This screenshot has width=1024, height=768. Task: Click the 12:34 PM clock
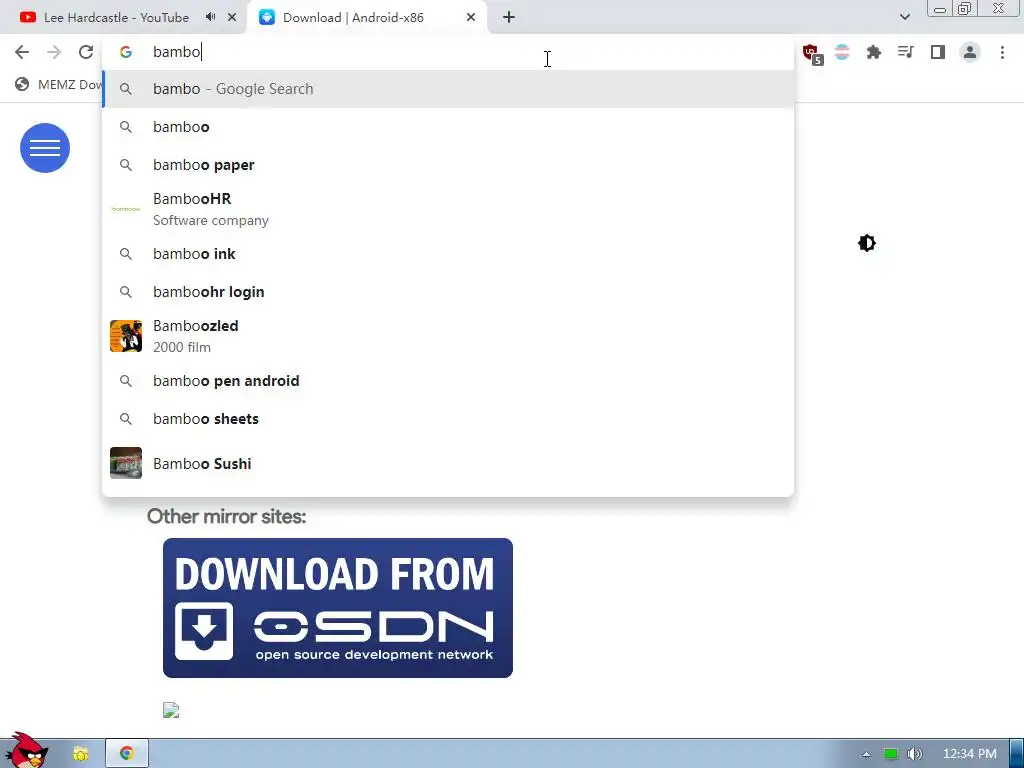970,754
